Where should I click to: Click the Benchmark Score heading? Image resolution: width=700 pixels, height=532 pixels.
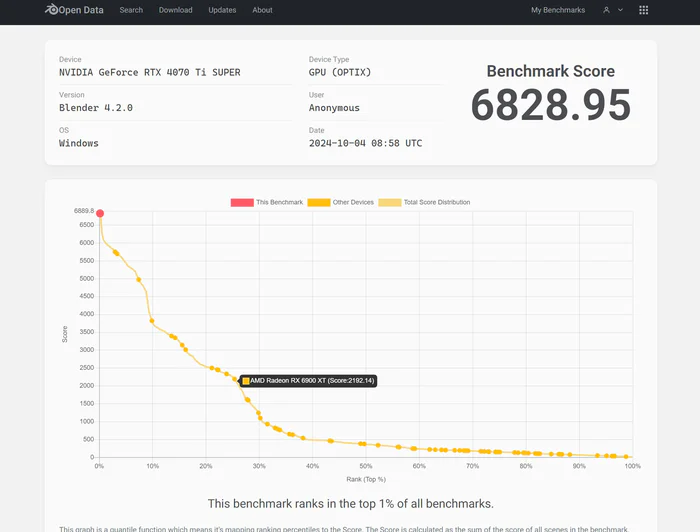click(x=550, y=71)
